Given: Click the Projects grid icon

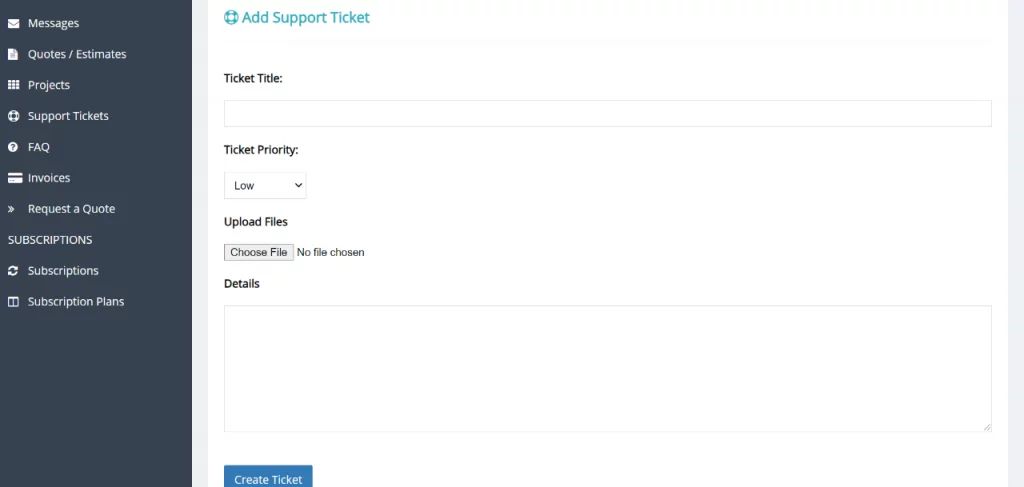Looking at the screenshot, I should tap(13, 85).
